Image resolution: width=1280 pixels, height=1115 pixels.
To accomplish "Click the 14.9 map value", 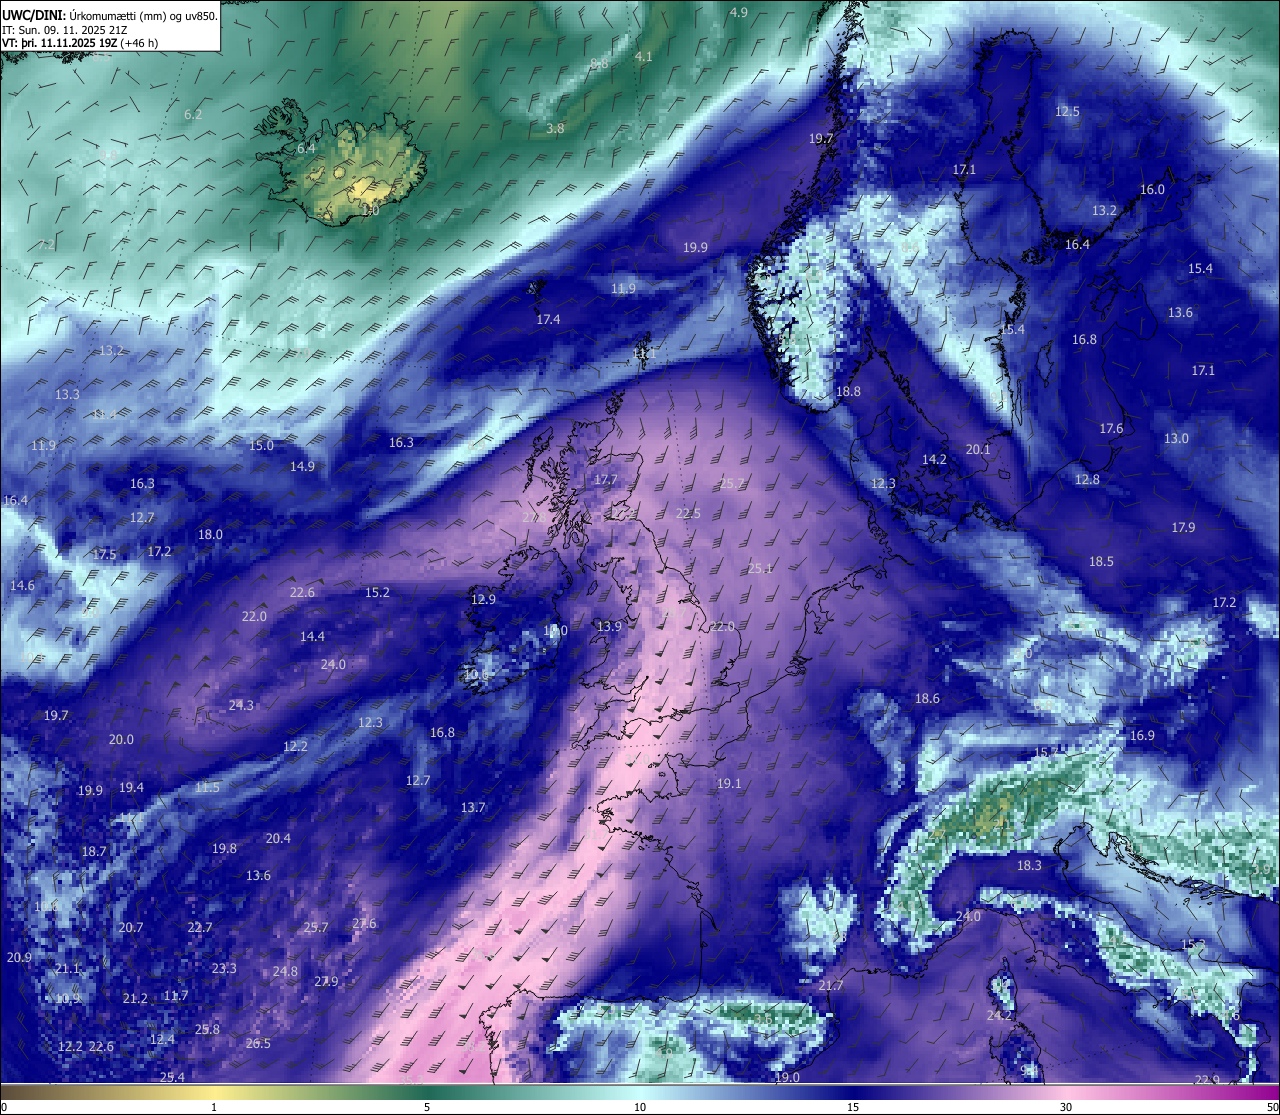I will click(302, 467).
